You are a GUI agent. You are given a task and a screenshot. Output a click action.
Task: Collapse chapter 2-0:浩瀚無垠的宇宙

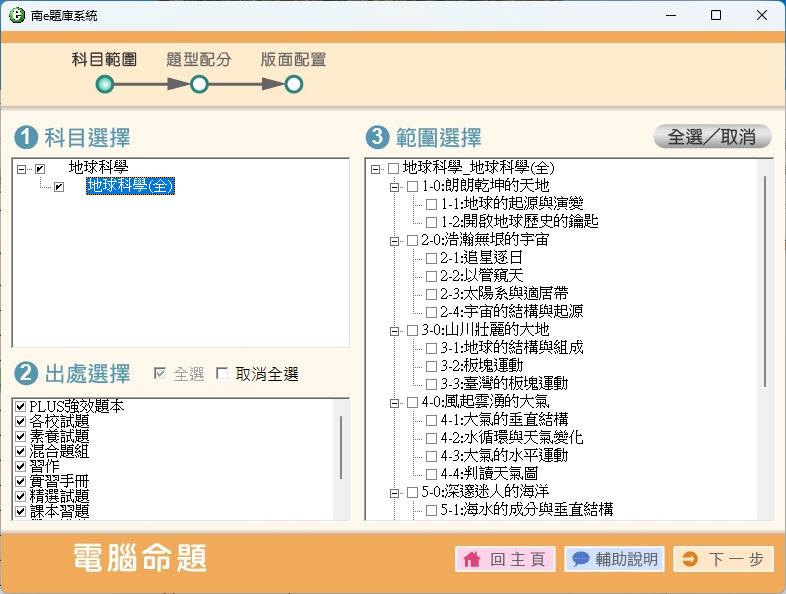click(x=395, y=242)
